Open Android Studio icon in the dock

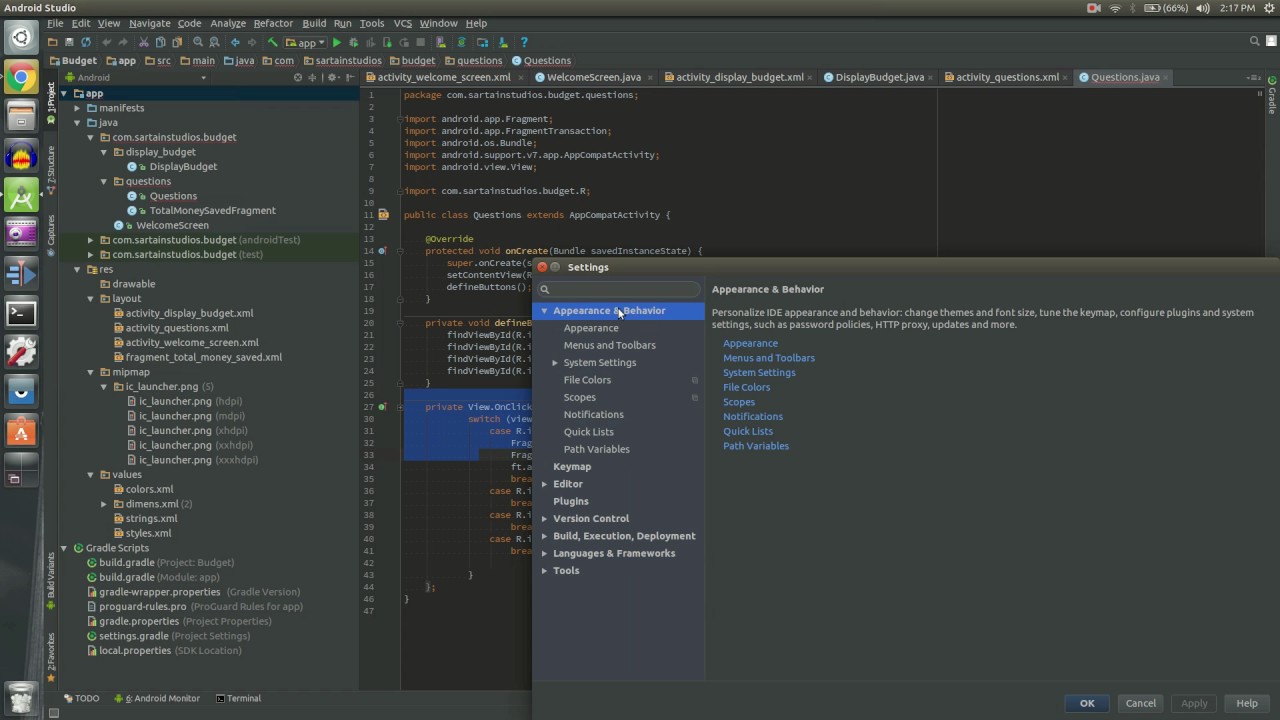pos(21,196)
